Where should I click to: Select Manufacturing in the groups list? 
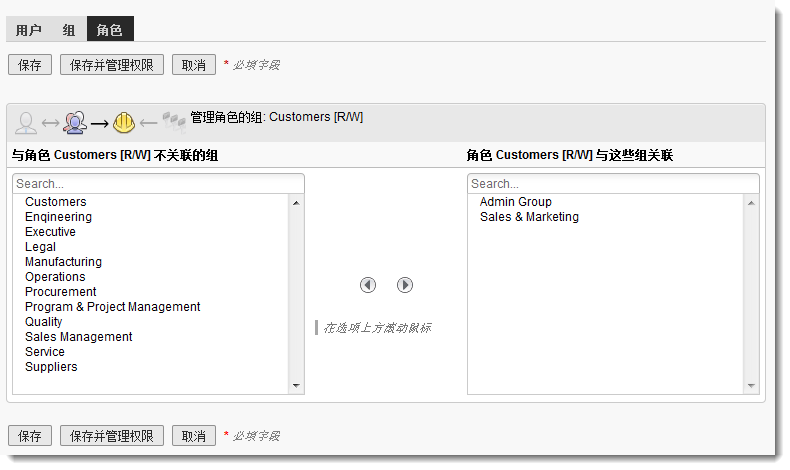point(63,262)
